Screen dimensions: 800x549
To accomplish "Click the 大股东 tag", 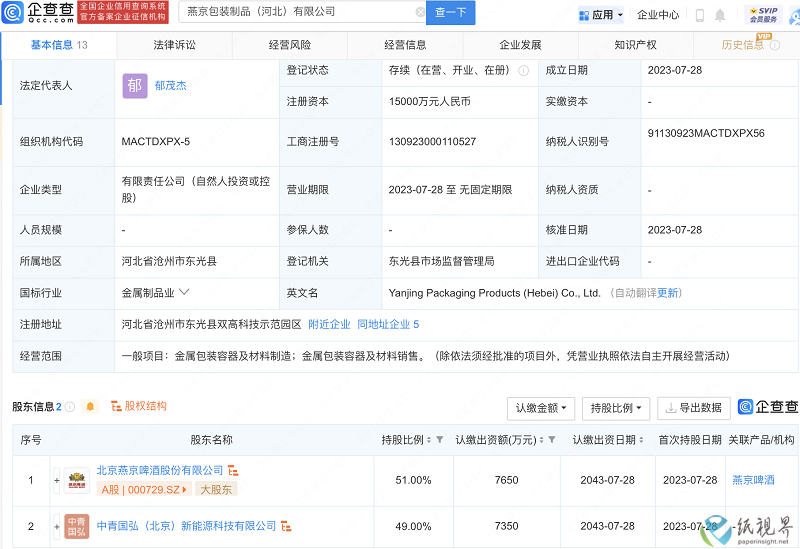I will click(x=216, y=490).
